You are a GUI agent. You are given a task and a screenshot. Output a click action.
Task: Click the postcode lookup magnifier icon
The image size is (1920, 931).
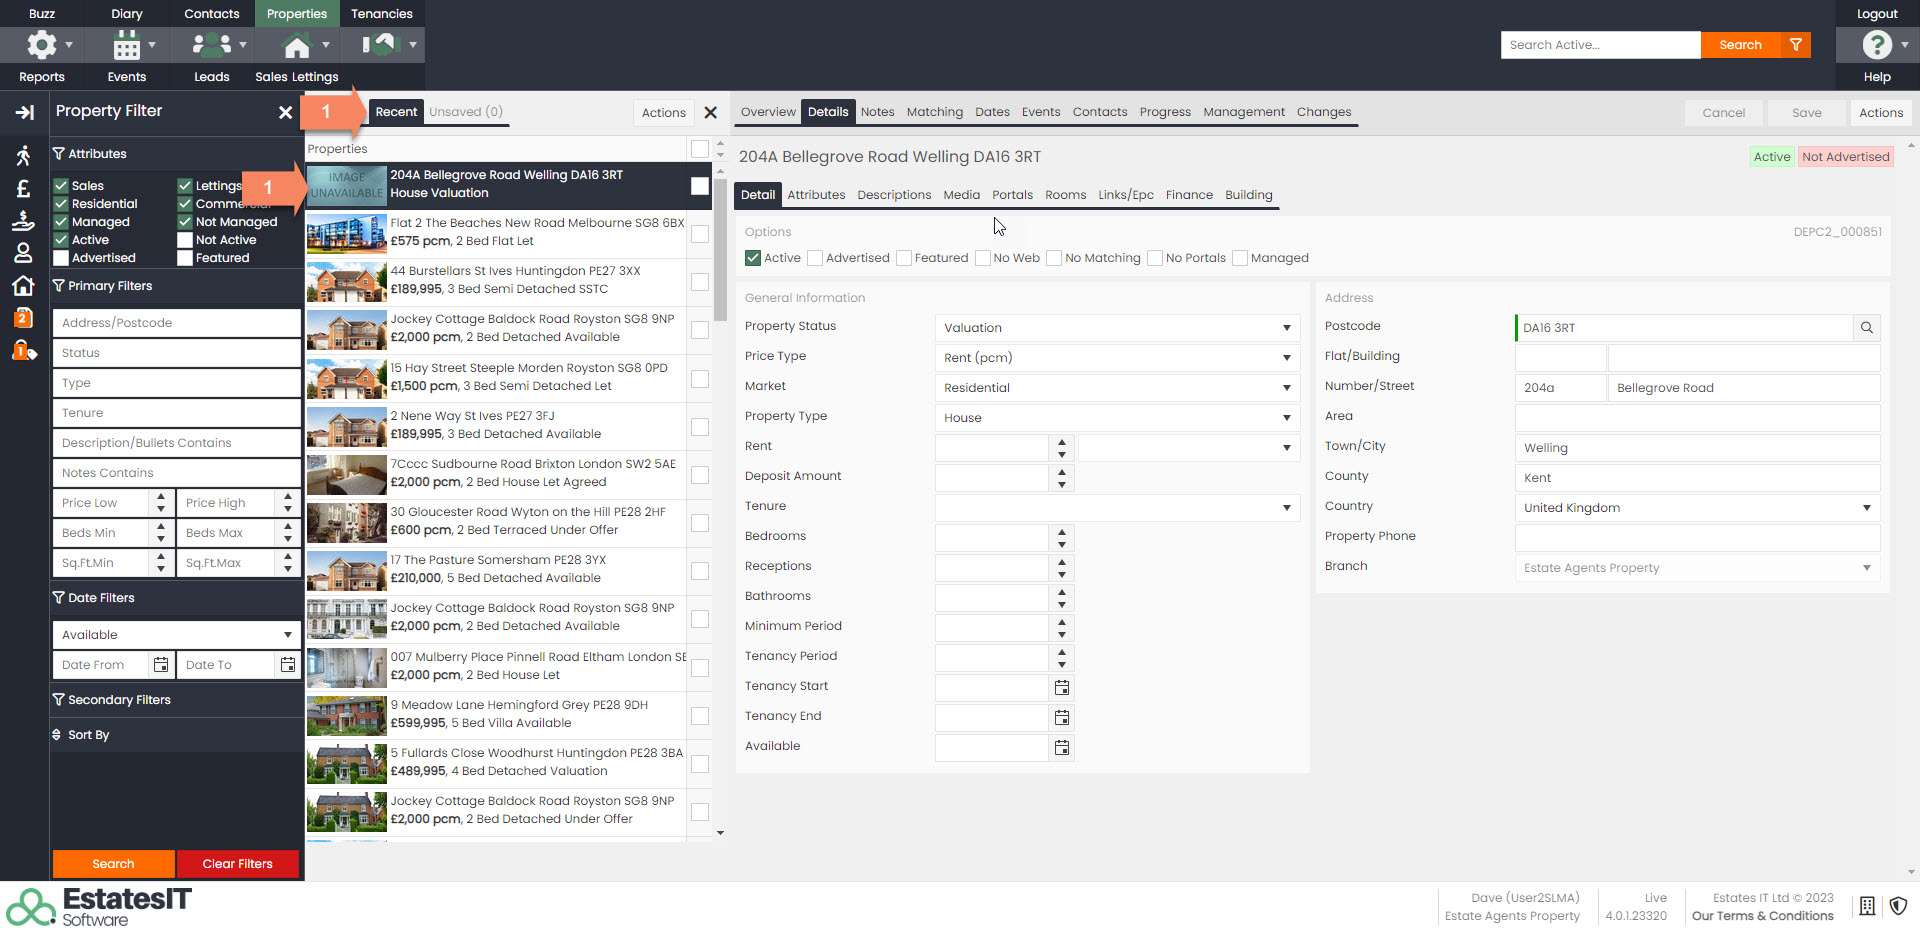point(1866,328)
